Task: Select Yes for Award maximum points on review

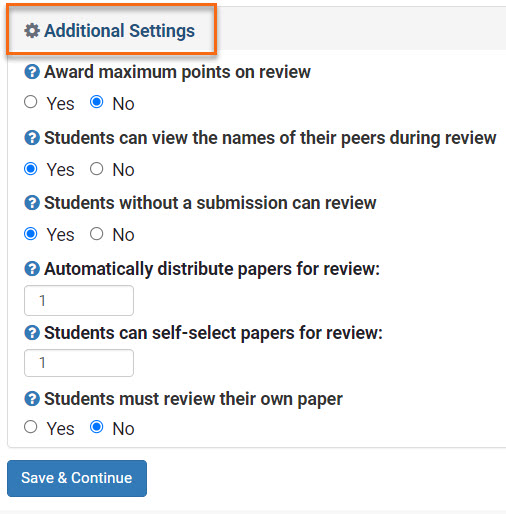Action: coord(31,102)
